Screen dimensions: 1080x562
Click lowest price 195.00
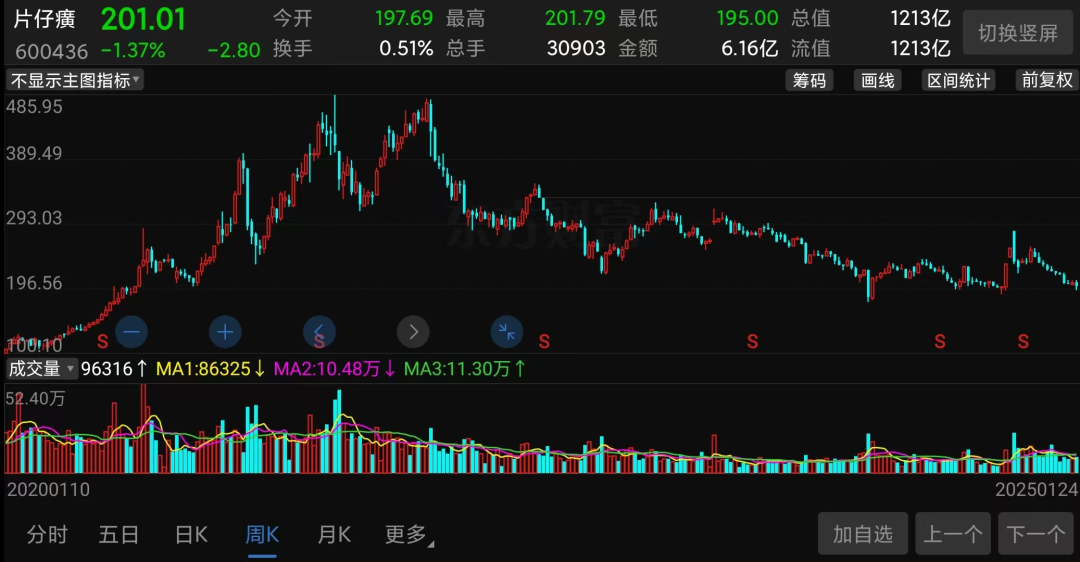(x=747, y=18)
